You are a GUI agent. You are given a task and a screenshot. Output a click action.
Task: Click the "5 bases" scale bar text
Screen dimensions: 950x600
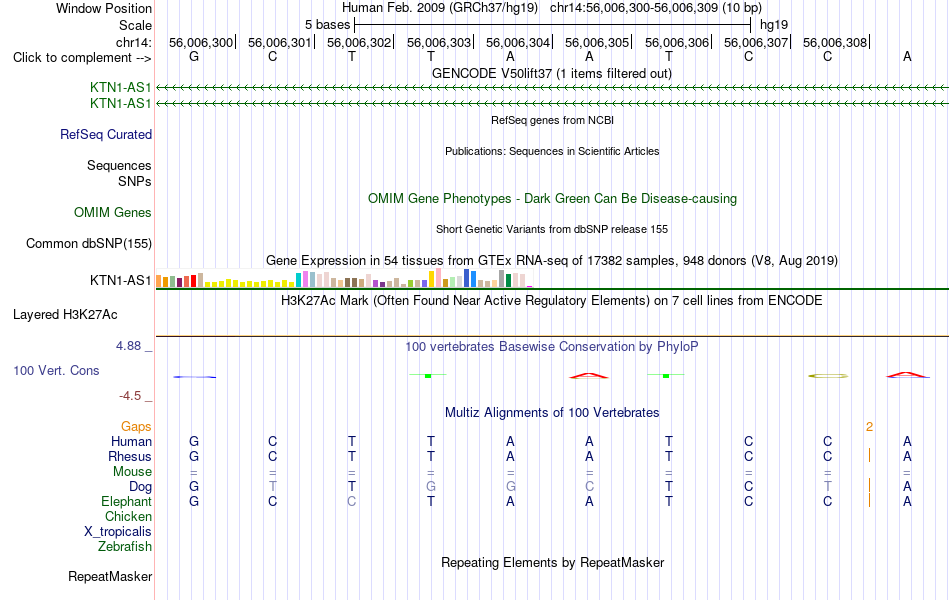pos(327,25)
